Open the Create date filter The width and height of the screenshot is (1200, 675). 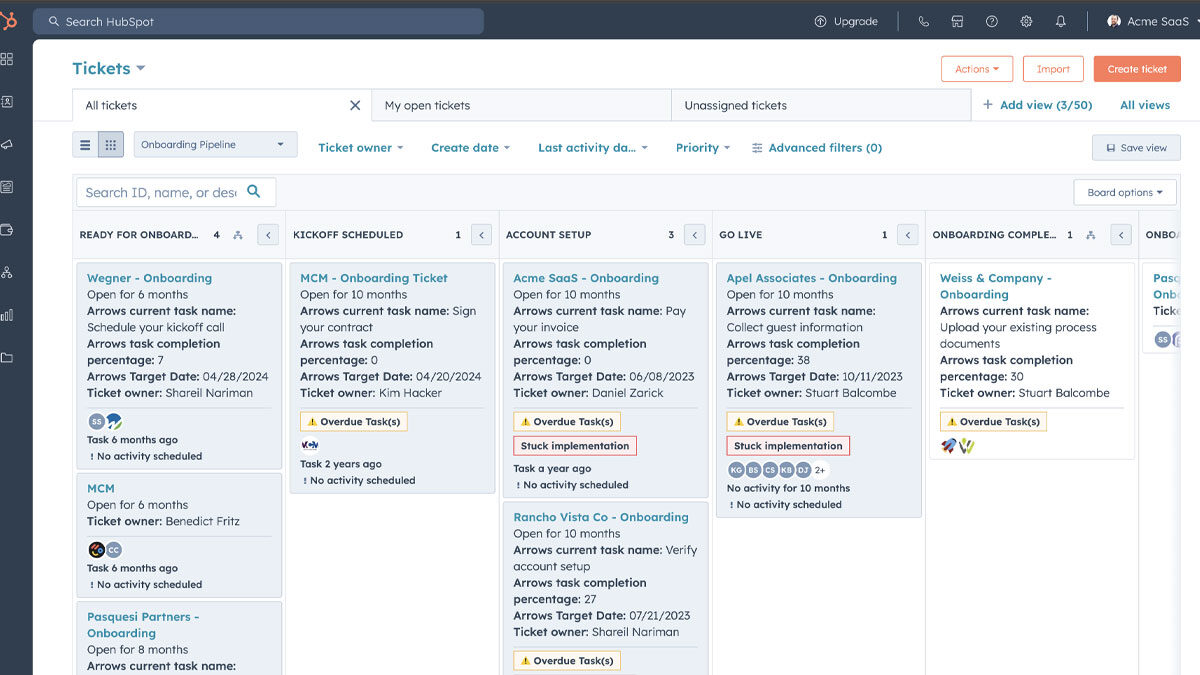click(x=471, y=148)
